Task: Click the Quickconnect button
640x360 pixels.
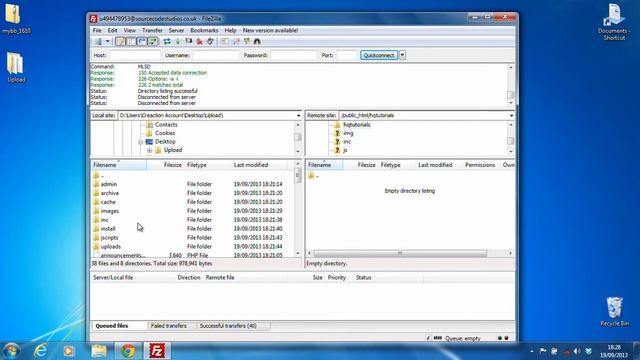Action: click(379, 55)
